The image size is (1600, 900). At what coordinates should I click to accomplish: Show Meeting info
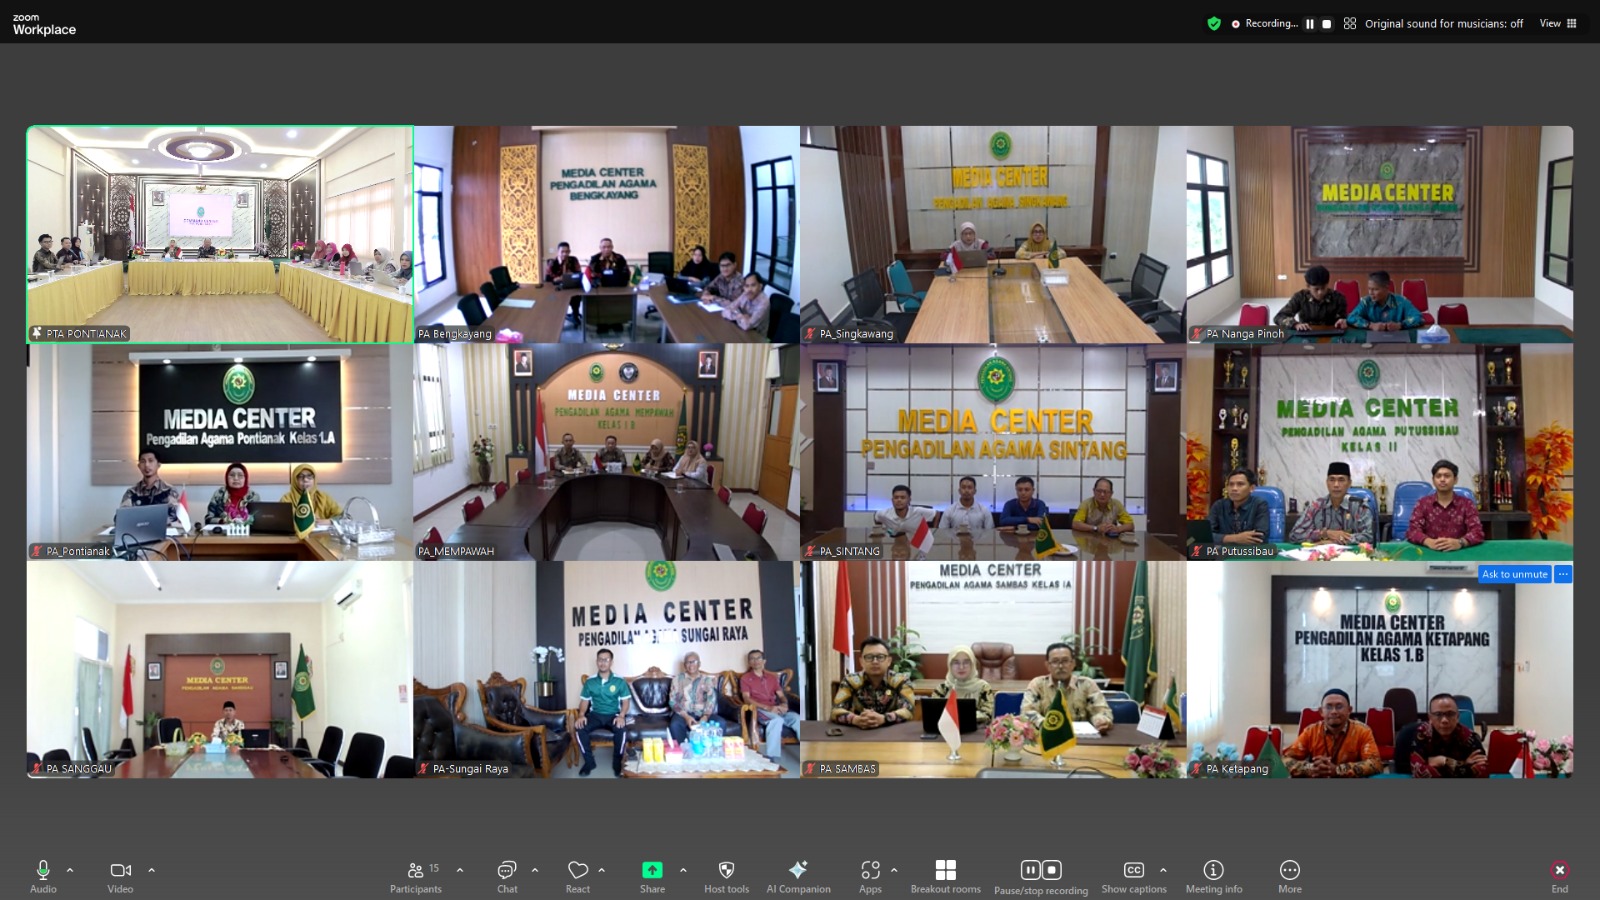click(1213, 875)
